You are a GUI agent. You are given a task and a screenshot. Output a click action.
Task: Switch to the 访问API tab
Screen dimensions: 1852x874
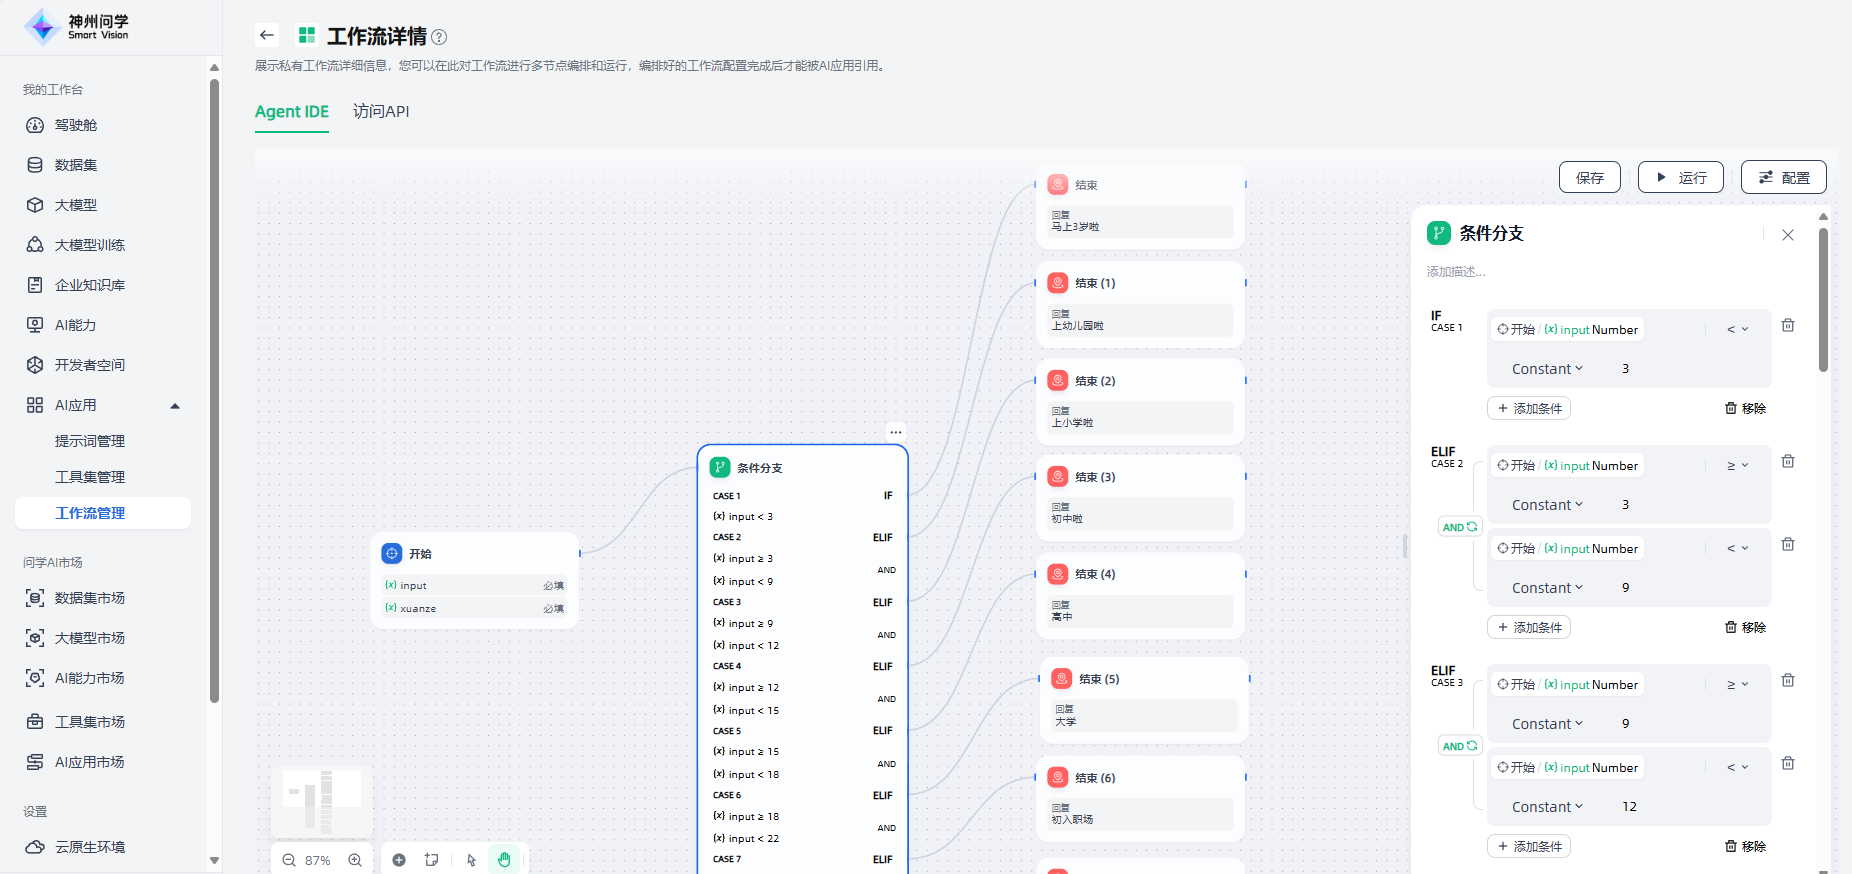(x=381, y=111)
